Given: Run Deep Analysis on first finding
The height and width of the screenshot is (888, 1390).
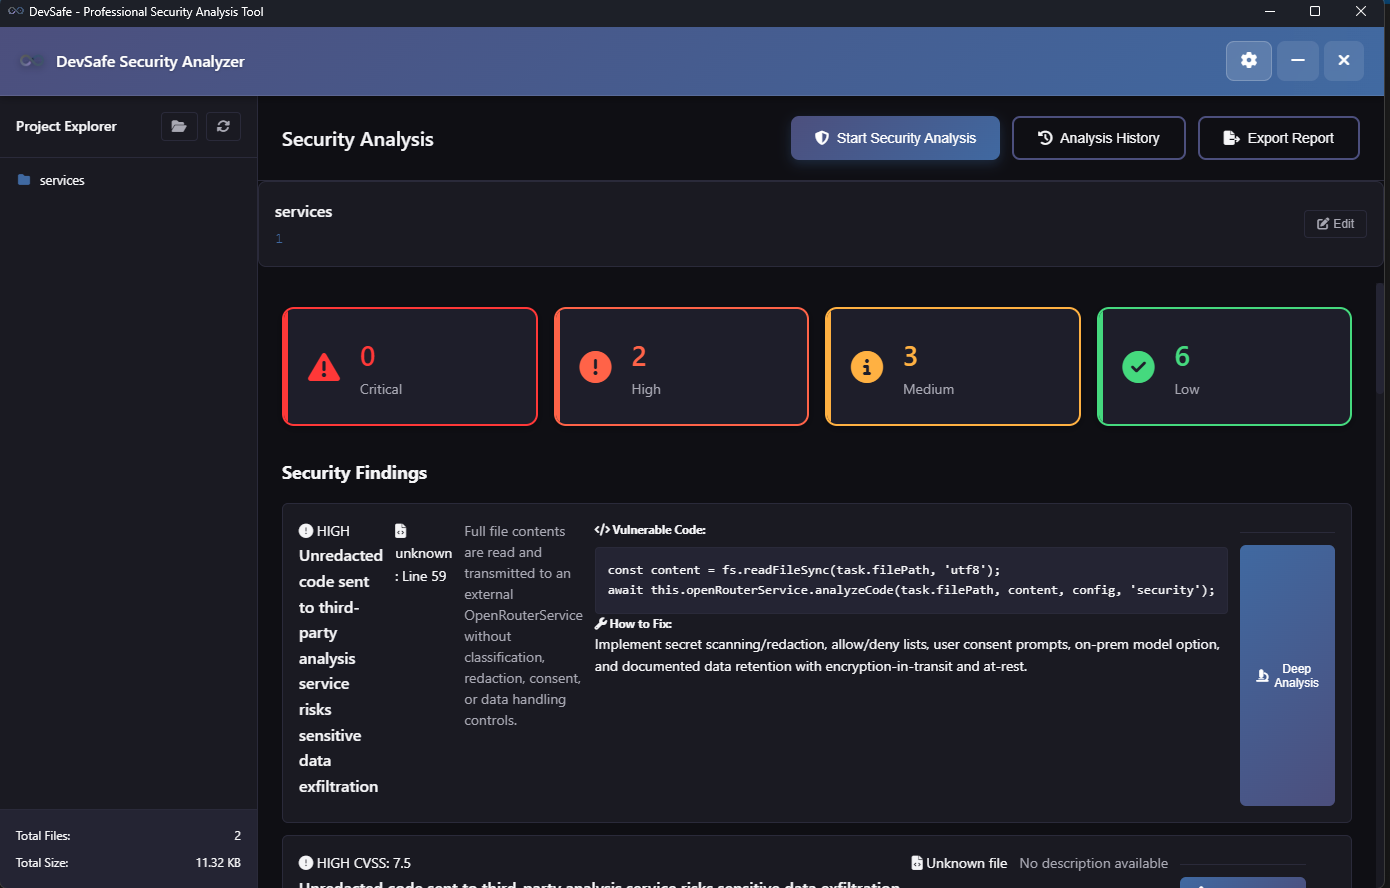Looking at the screenshot, I should [1287, 675].
